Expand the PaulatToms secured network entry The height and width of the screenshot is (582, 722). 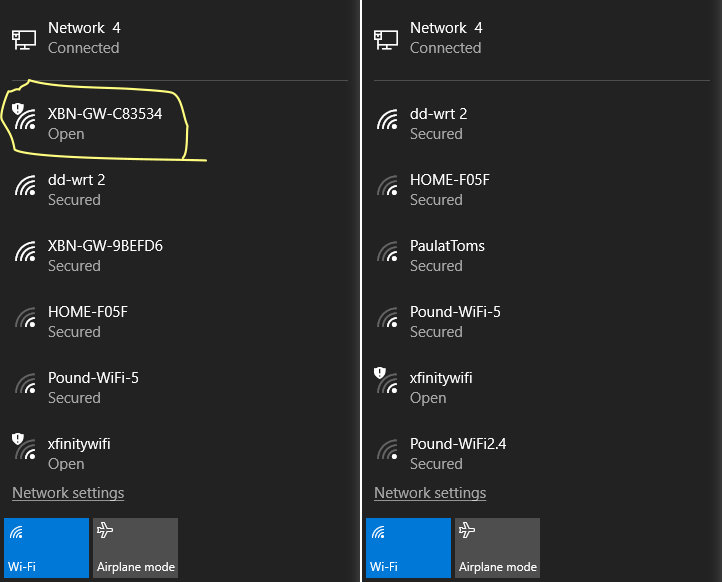click(x=447, y=255)
